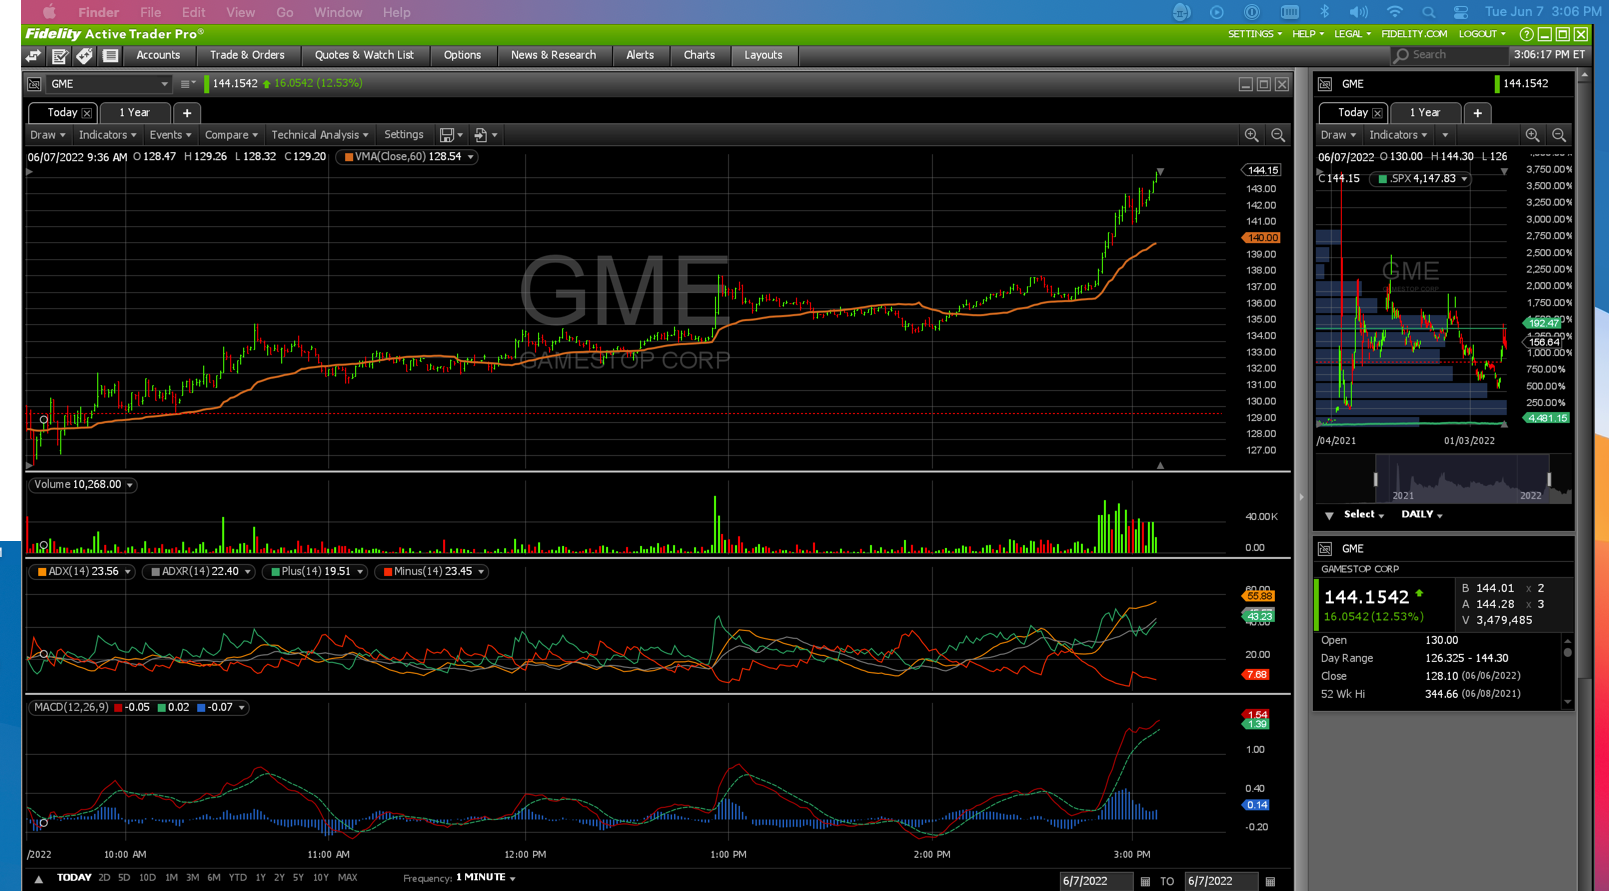Open the Indicators dropdown in main chart
The image size is (1609, 891).
(x=107, y=135)
